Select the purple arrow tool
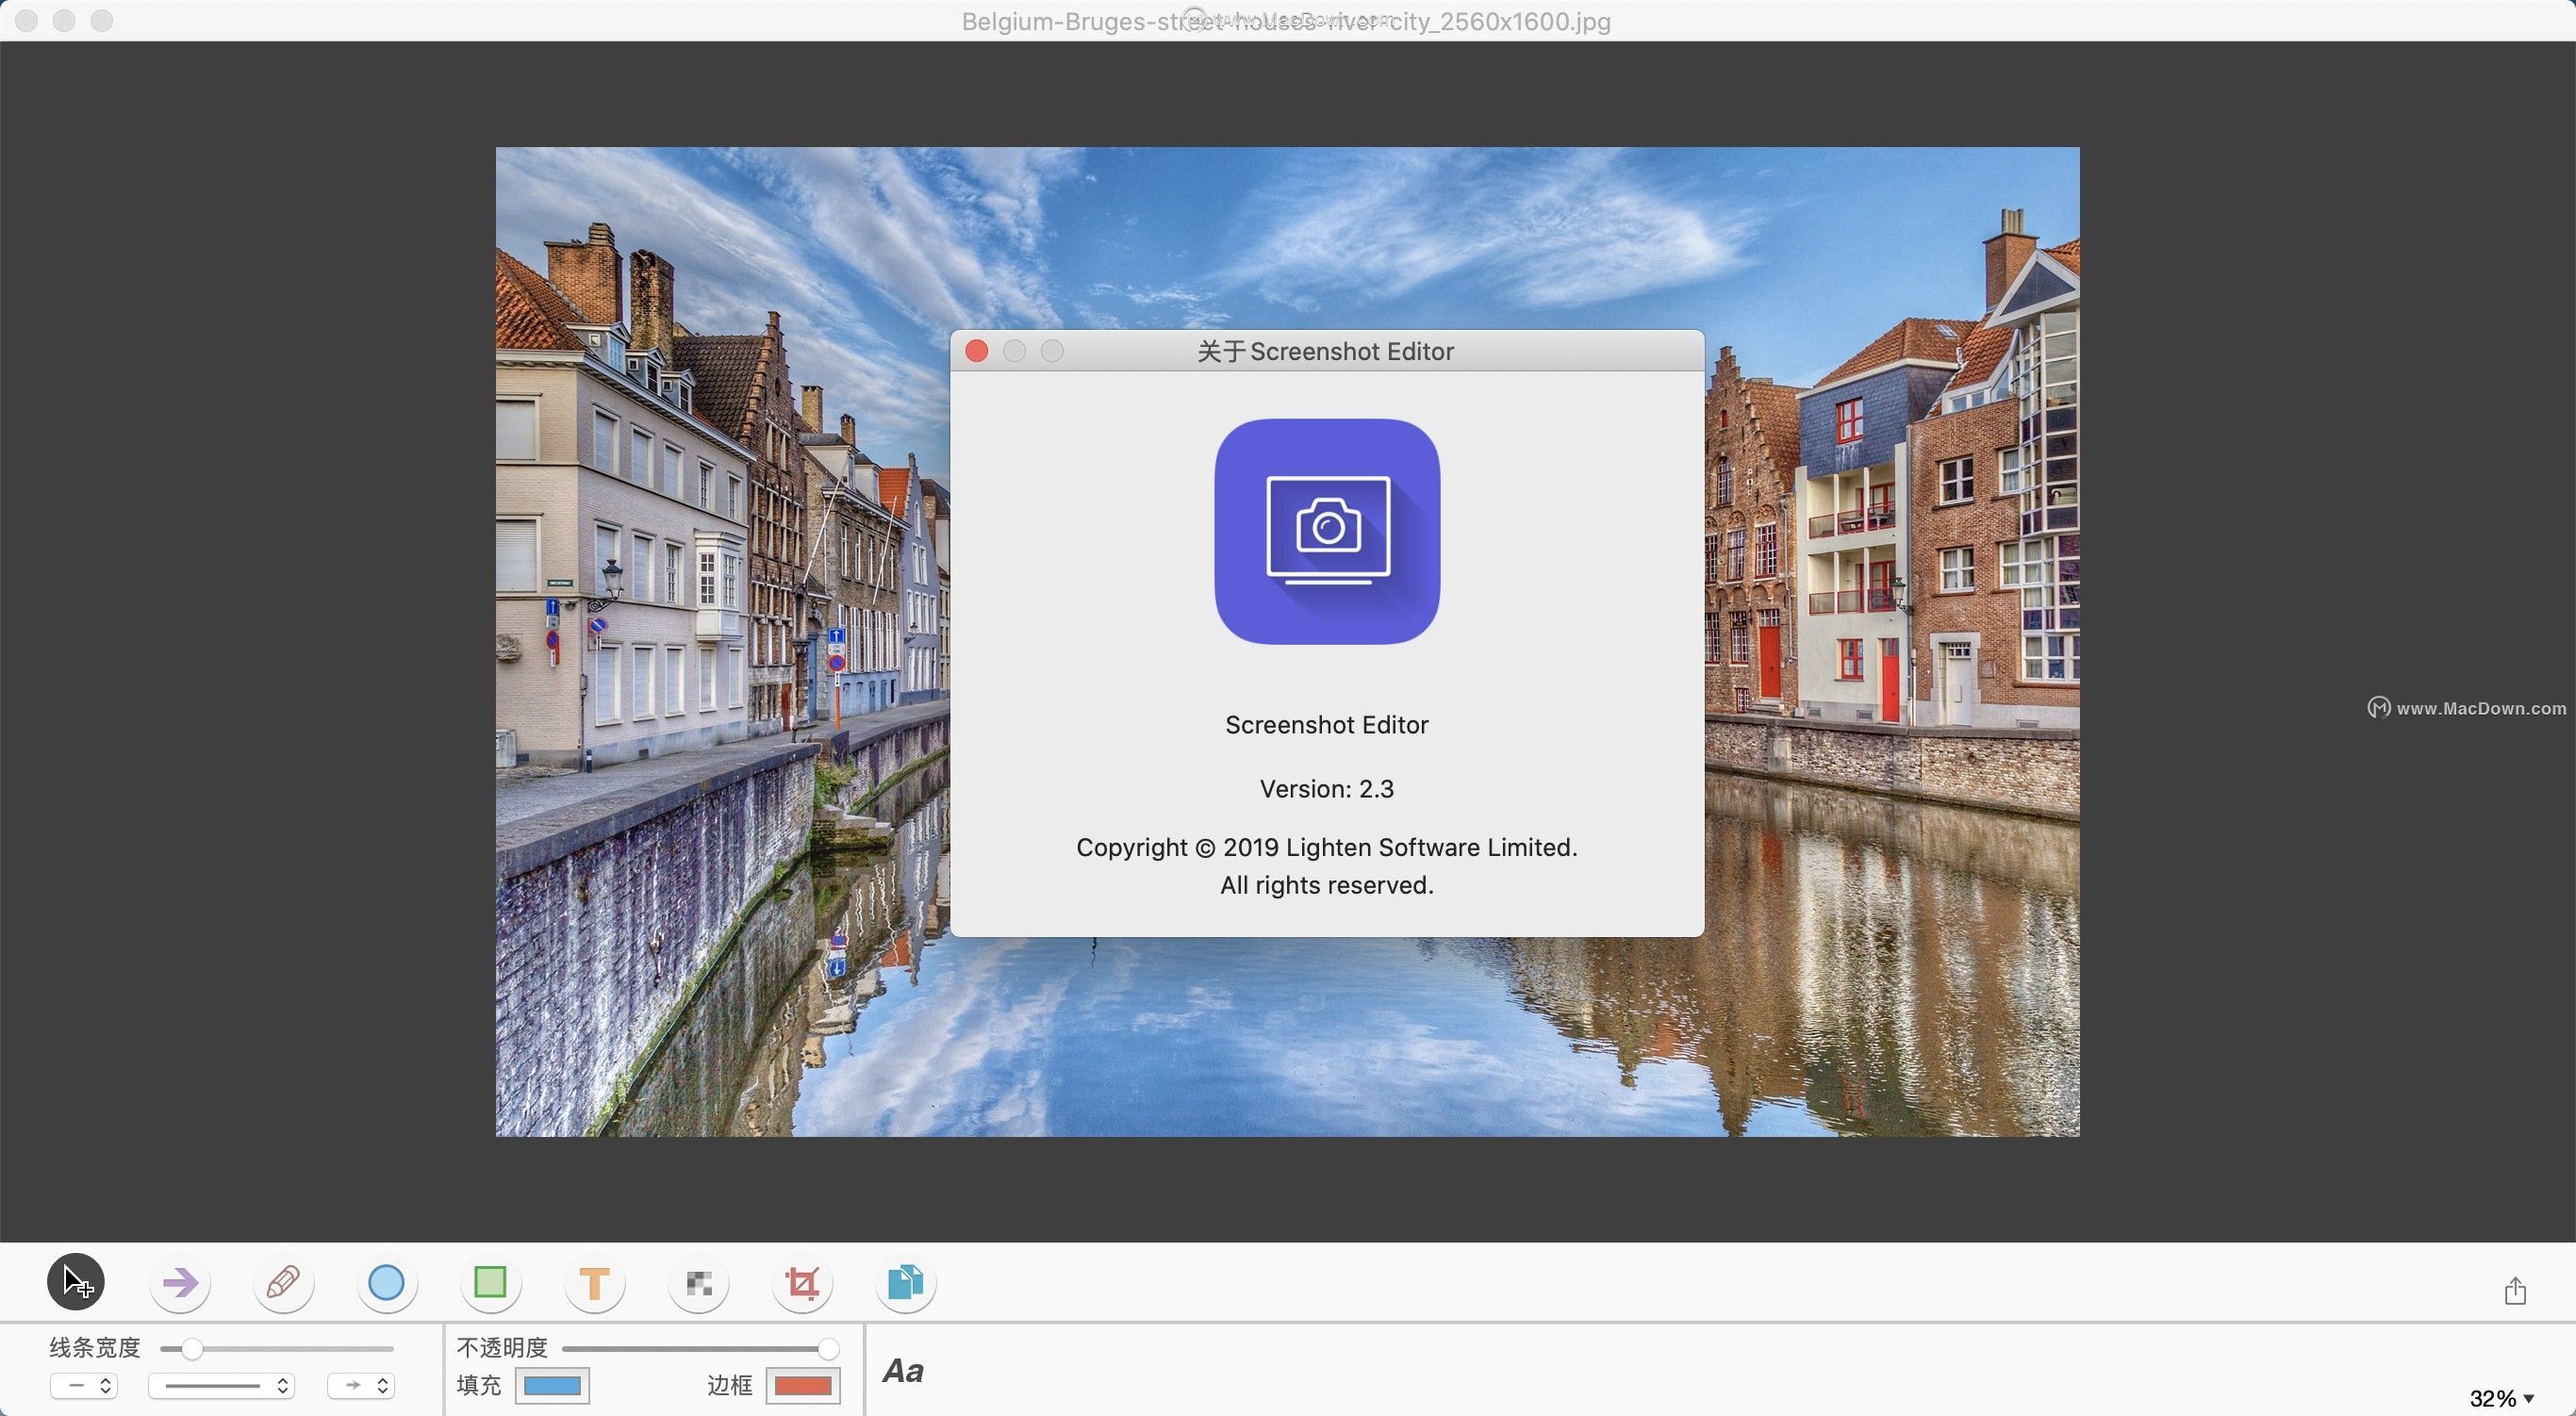Viewport: 2576px width, 1416px height. pyautogui.click(x=180, y=1282)
